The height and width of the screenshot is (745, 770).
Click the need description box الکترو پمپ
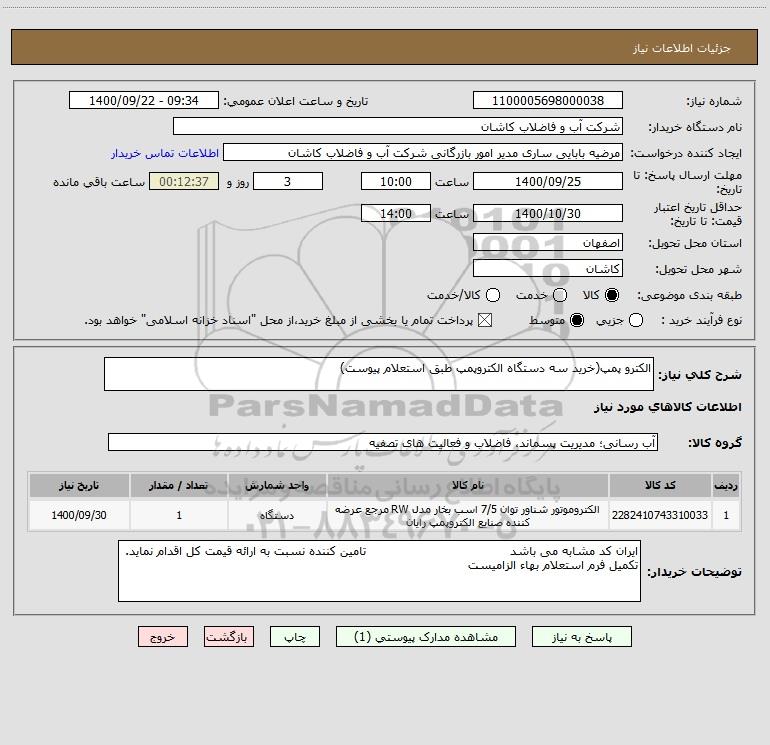[x=379, y=374]
